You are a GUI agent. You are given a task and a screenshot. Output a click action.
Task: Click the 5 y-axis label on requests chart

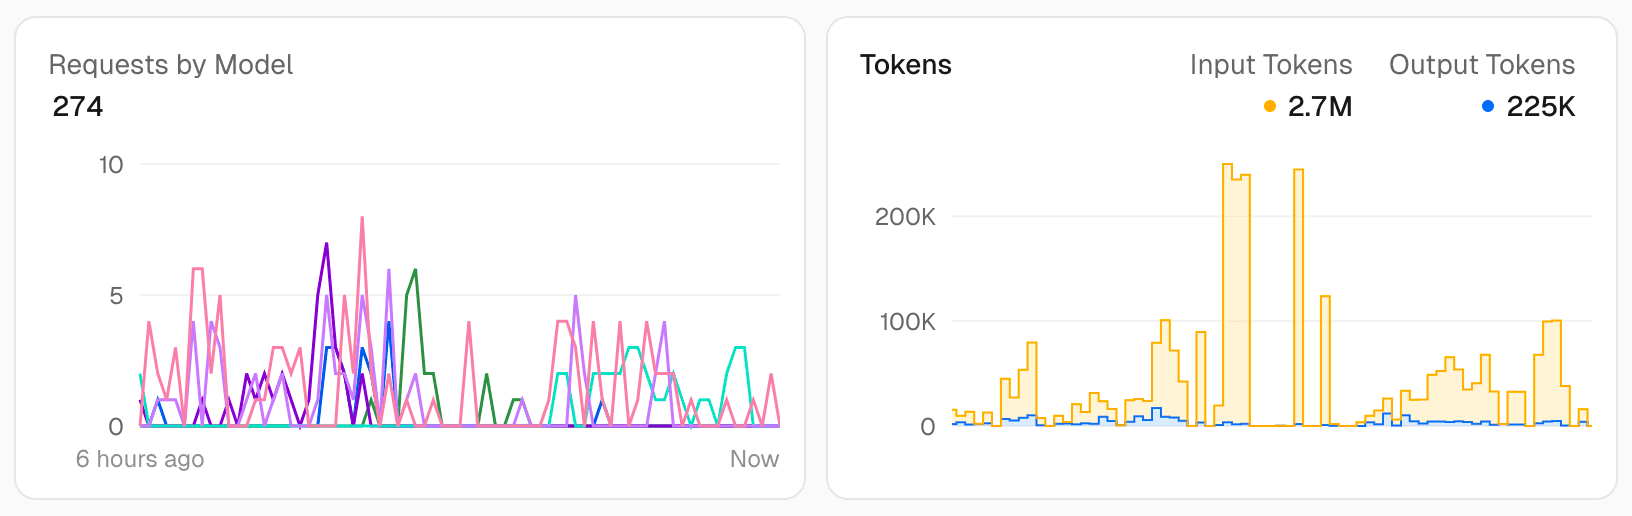[x=116, y=296]
